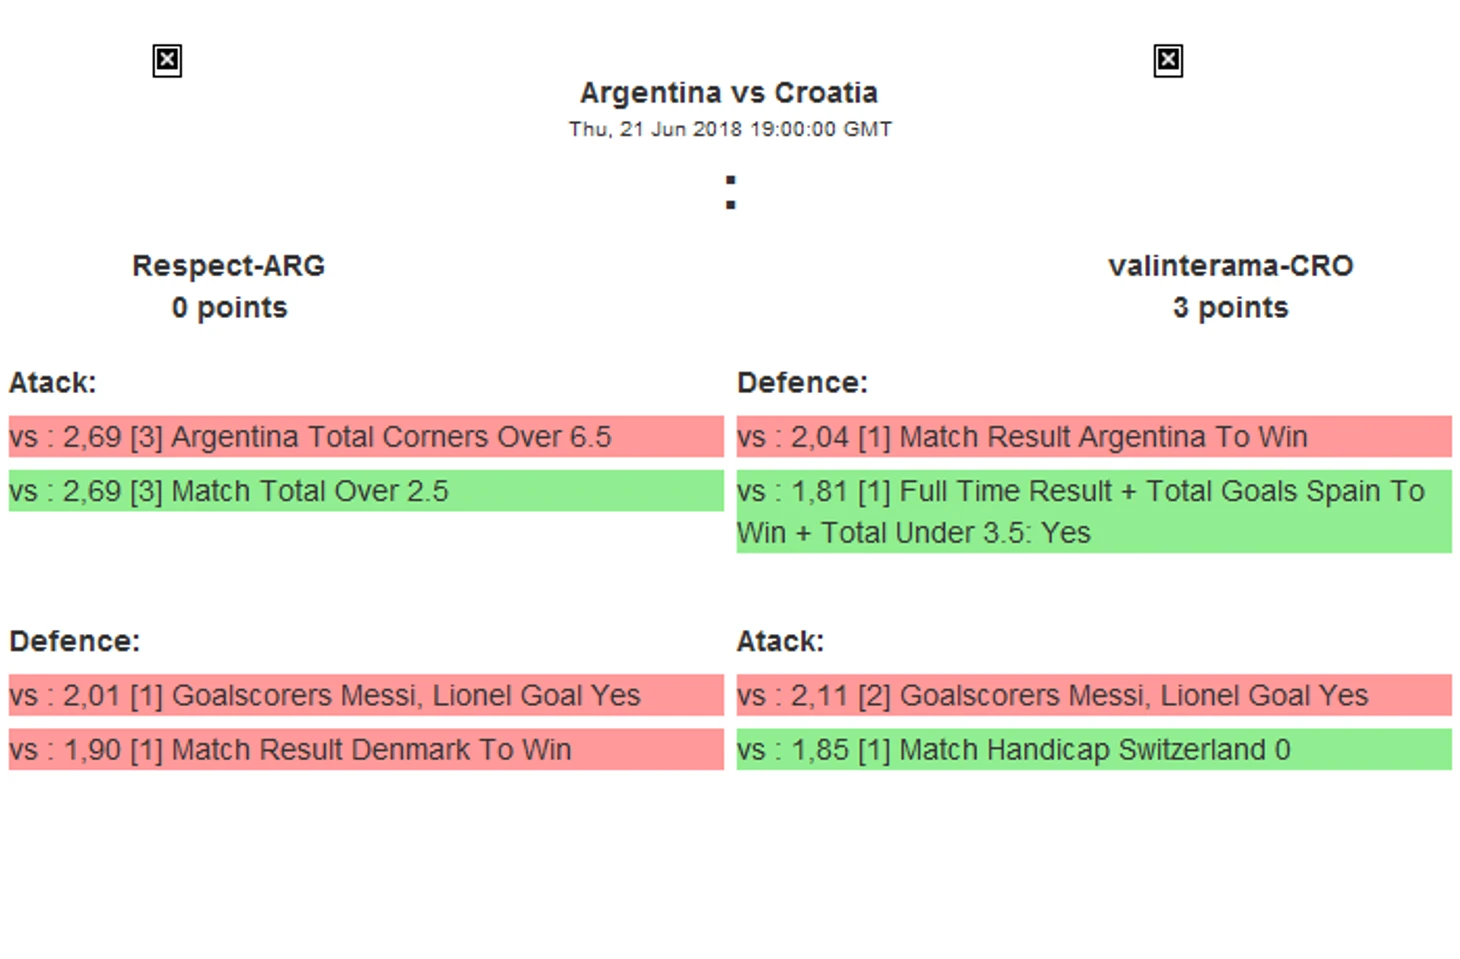
Task: Click Match Result Argentina To Win row
Action: (1093, 437)
